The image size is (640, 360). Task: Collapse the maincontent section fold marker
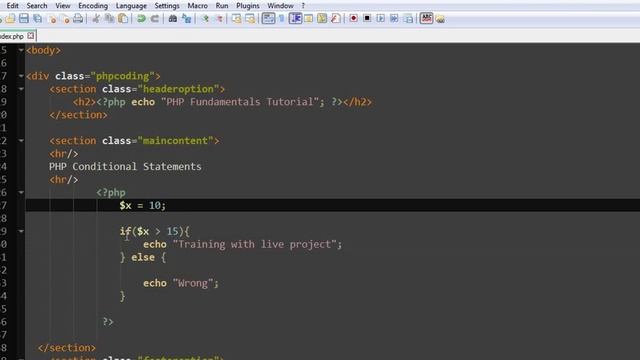[x=21, y=141]
